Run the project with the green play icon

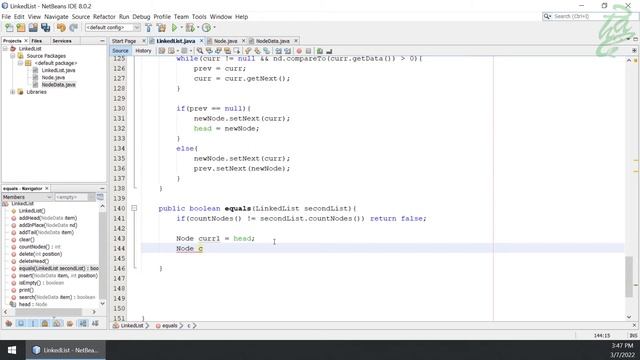tap(174, 28)
